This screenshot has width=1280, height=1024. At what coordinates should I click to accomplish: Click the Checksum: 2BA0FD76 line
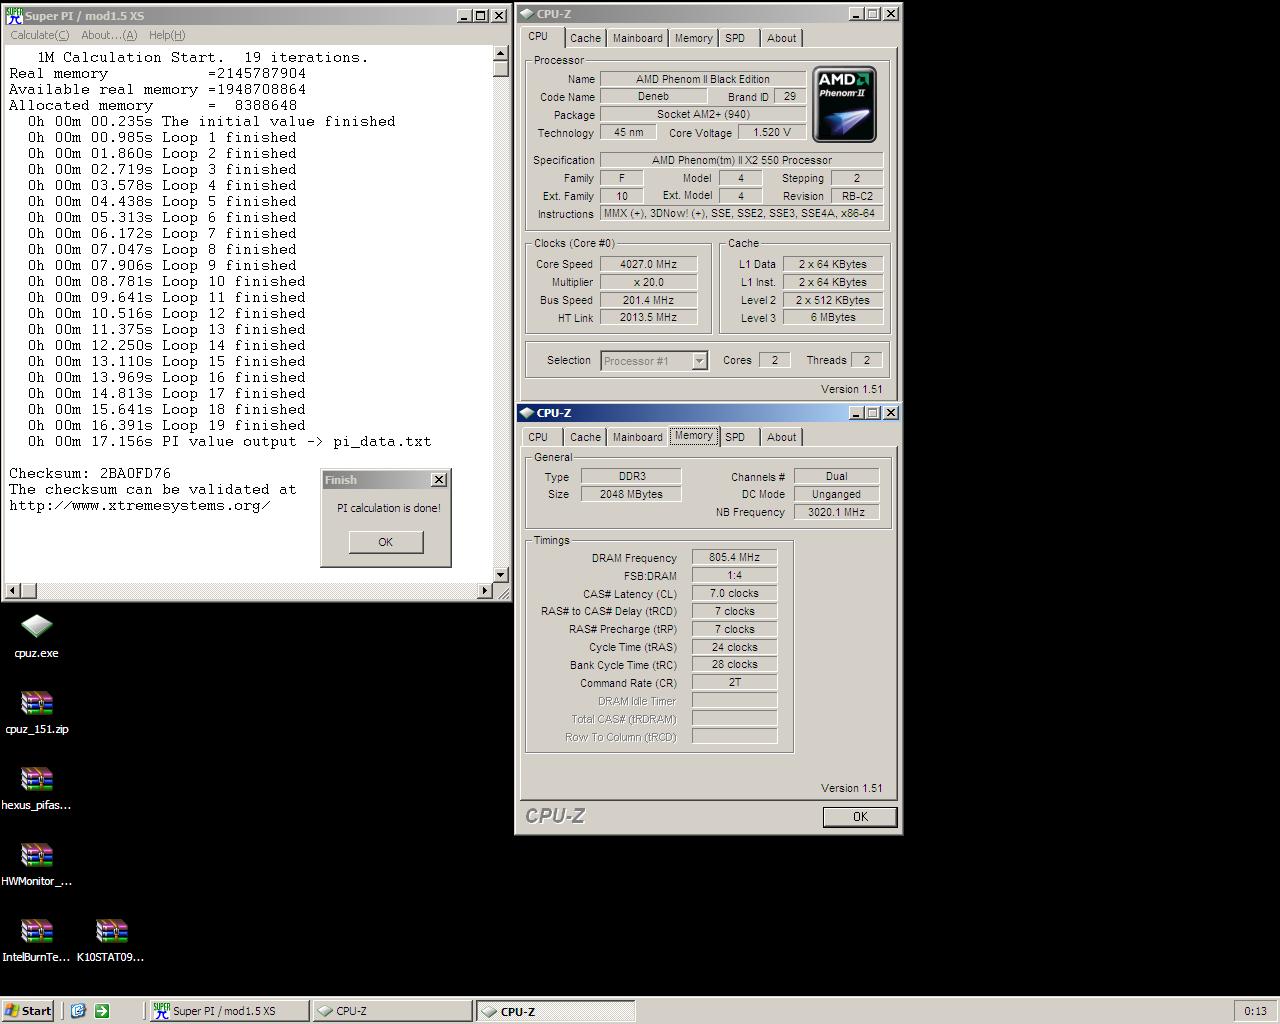click(x=90, y=474)
